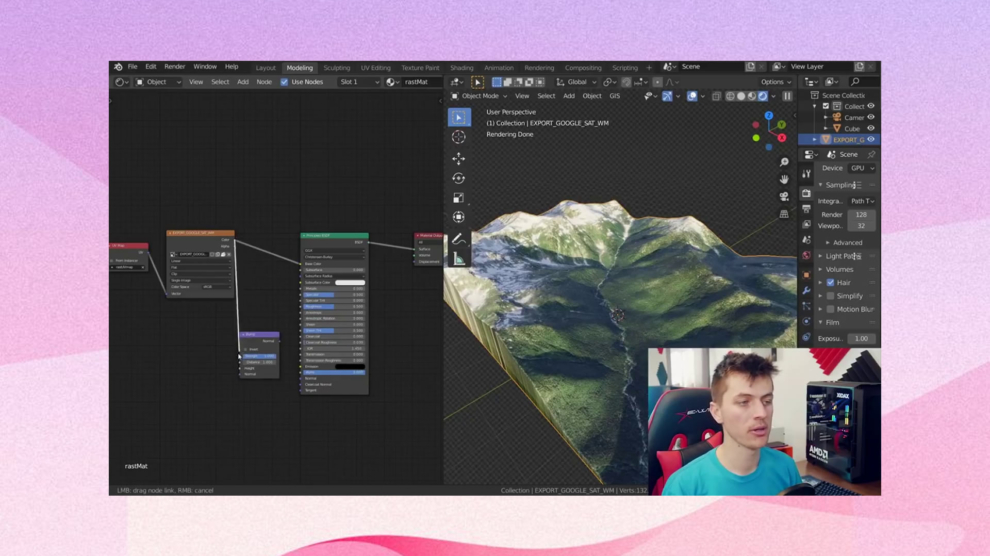This screenshot has width=990, height=556.
Task: Click the Render samples value 128
Action: 861,215
